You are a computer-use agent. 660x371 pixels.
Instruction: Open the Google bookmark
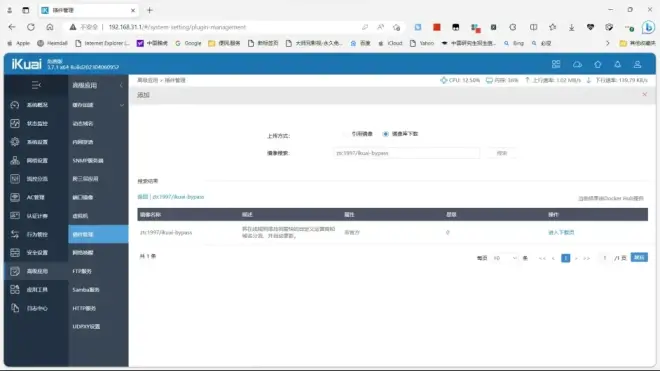coord(188,43)
